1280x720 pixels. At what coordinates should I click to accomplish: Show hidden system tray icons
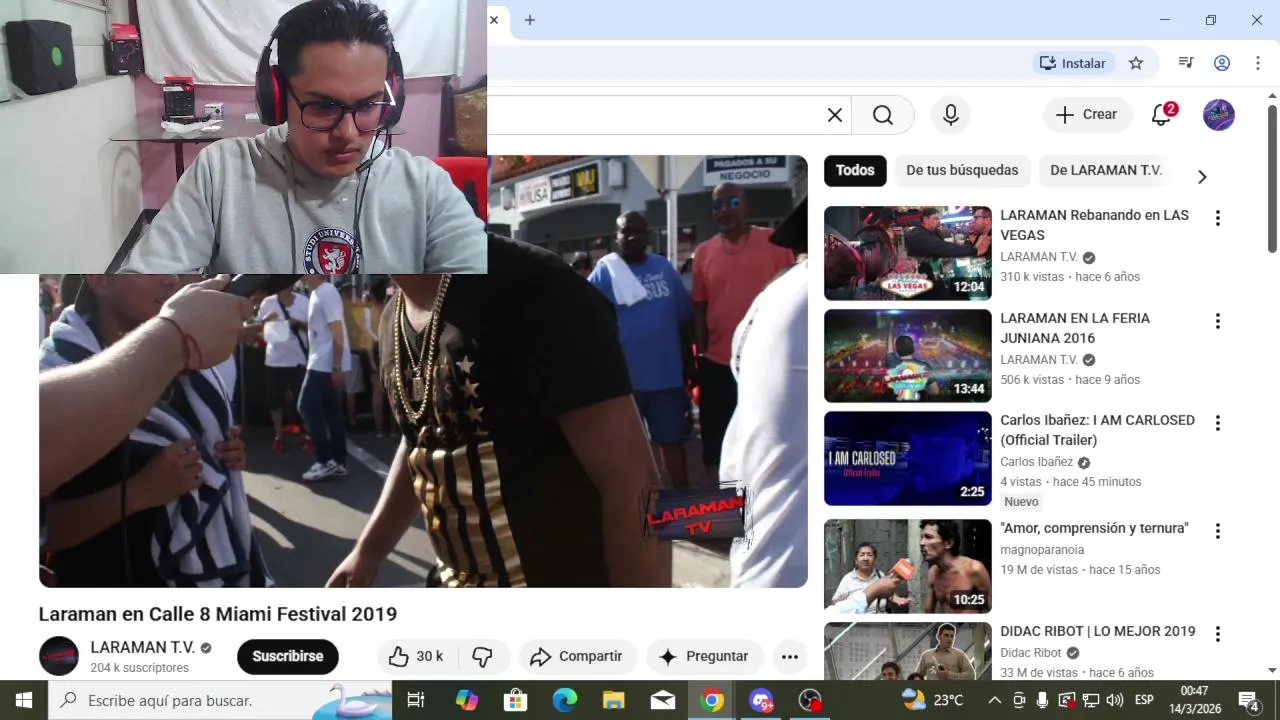pos(995,700)
